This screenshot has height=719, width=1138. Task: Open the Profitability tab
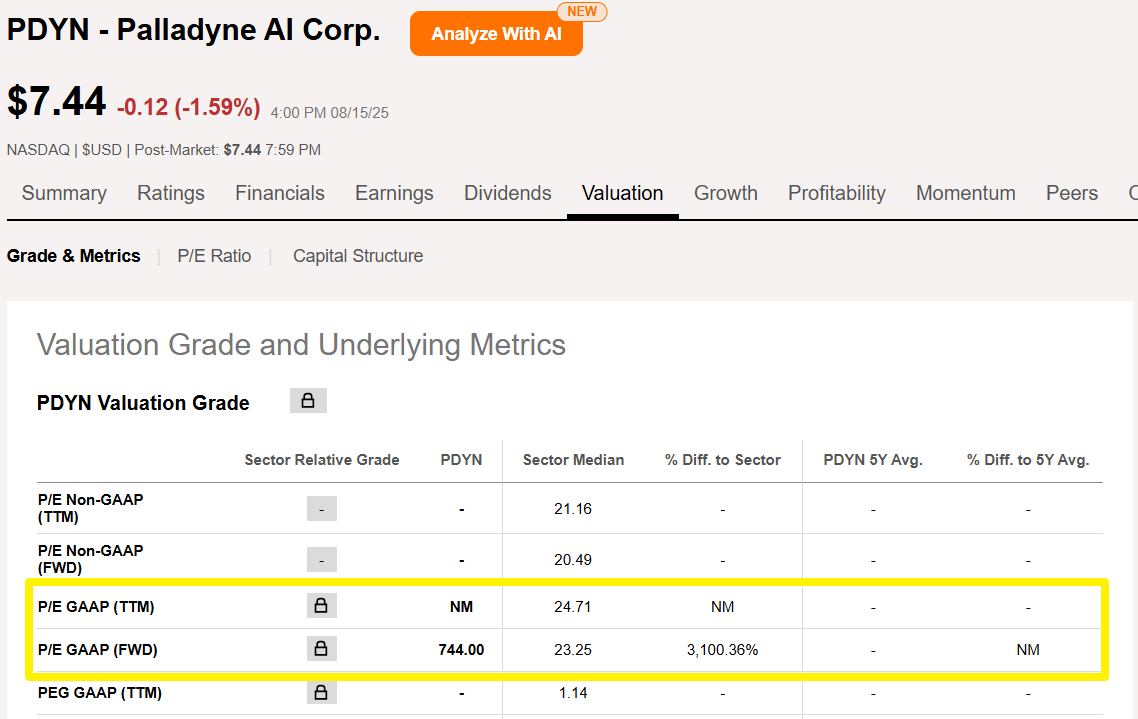837,193
